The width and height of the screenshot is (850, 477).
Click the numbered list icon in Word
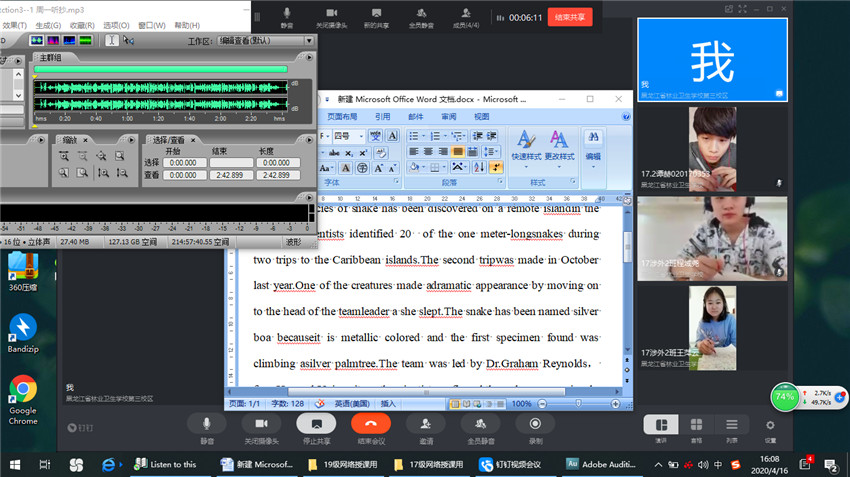[436, 136]
